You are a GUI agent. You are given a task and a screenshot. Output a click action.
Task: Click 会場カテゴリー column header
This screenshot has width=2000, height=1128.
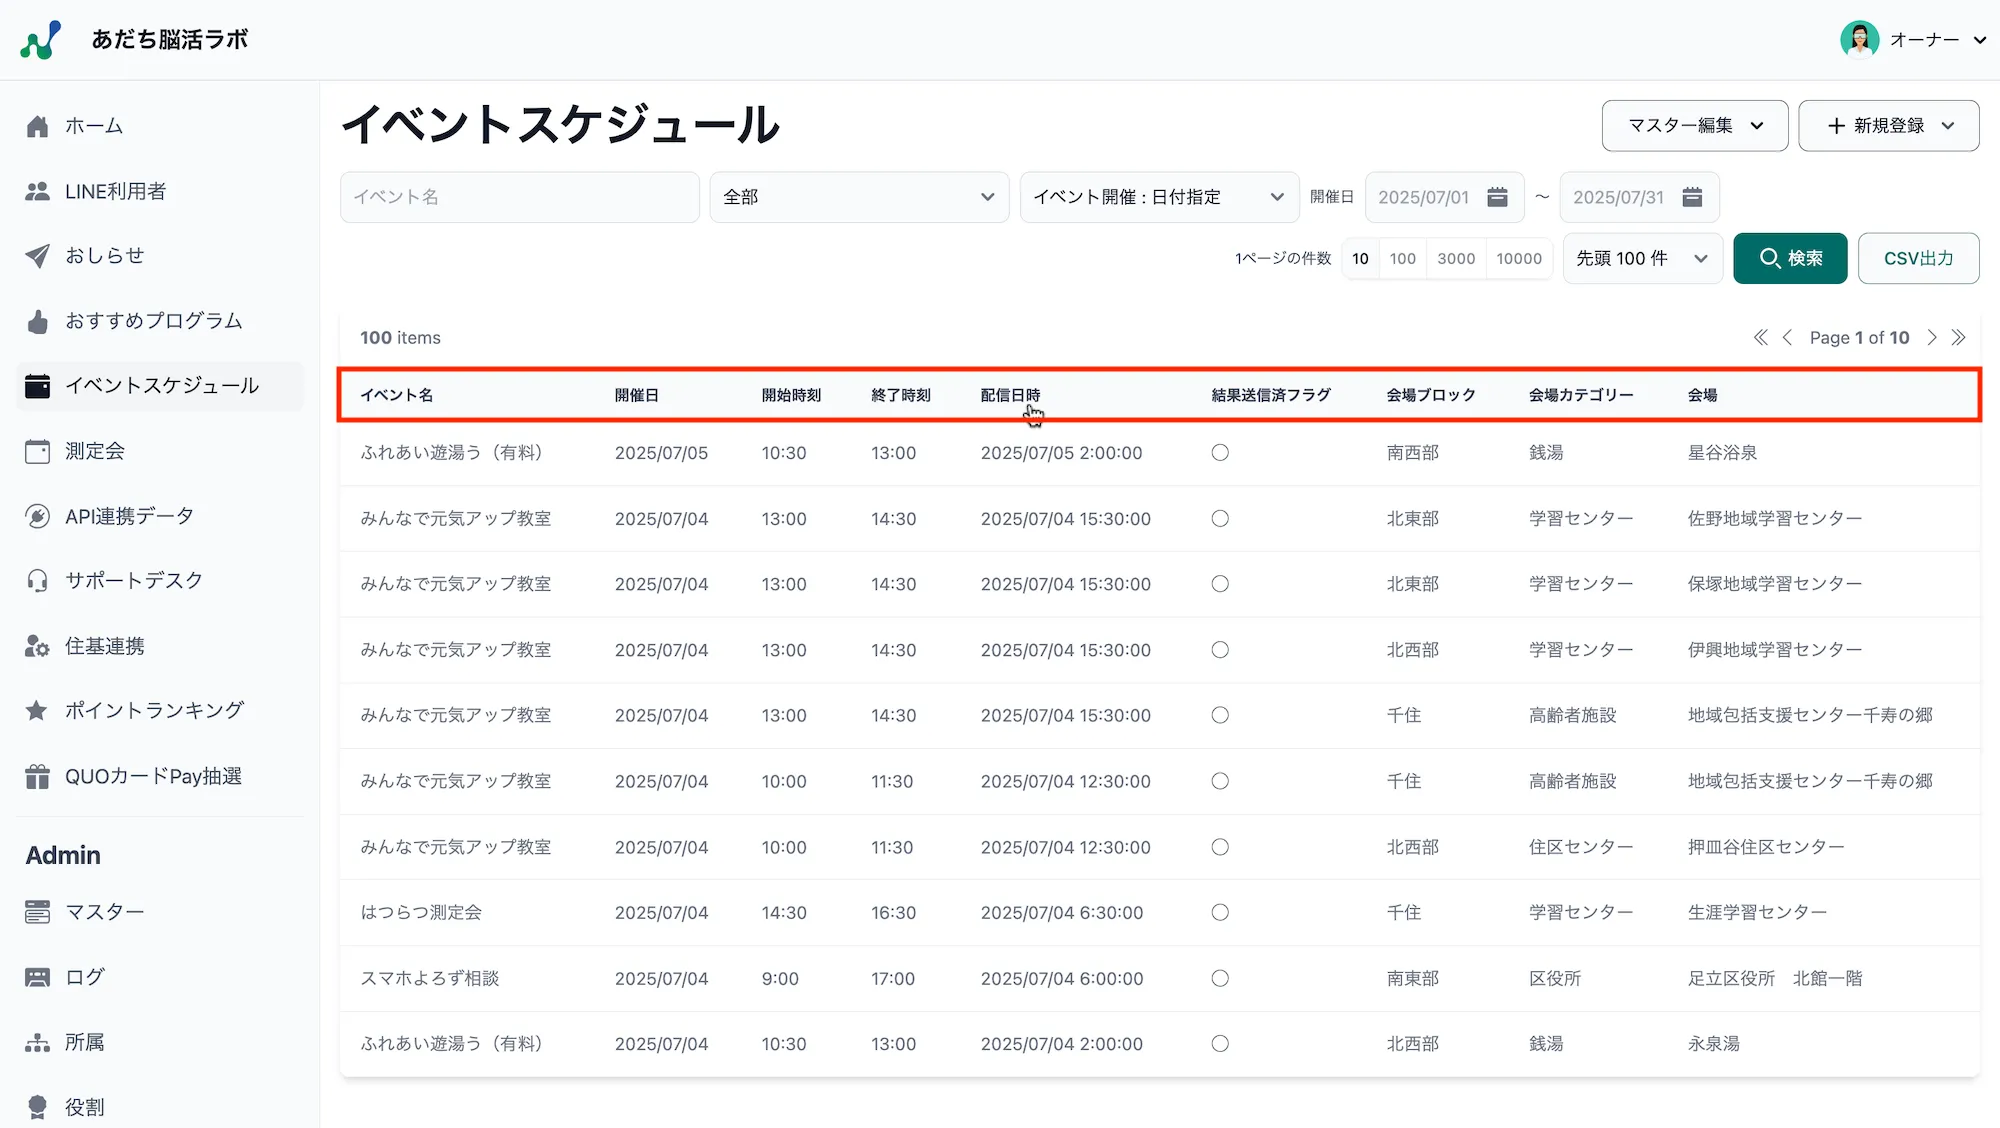tap(1581, 395)
